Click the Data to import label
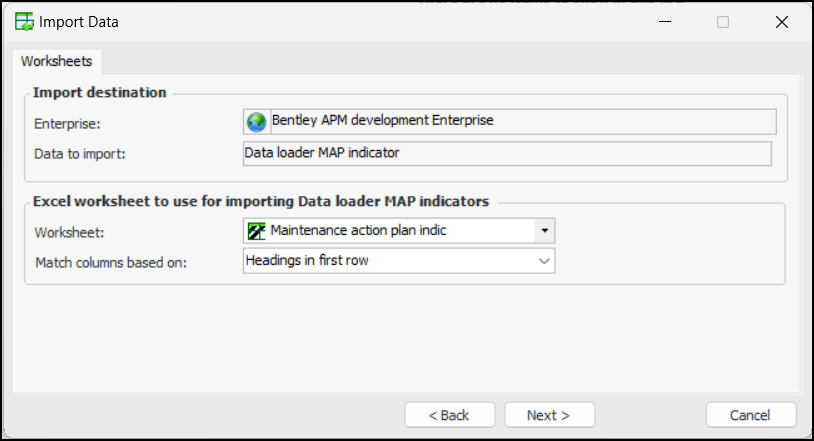Viewport: 814px width, 441px height. point(79,154)
